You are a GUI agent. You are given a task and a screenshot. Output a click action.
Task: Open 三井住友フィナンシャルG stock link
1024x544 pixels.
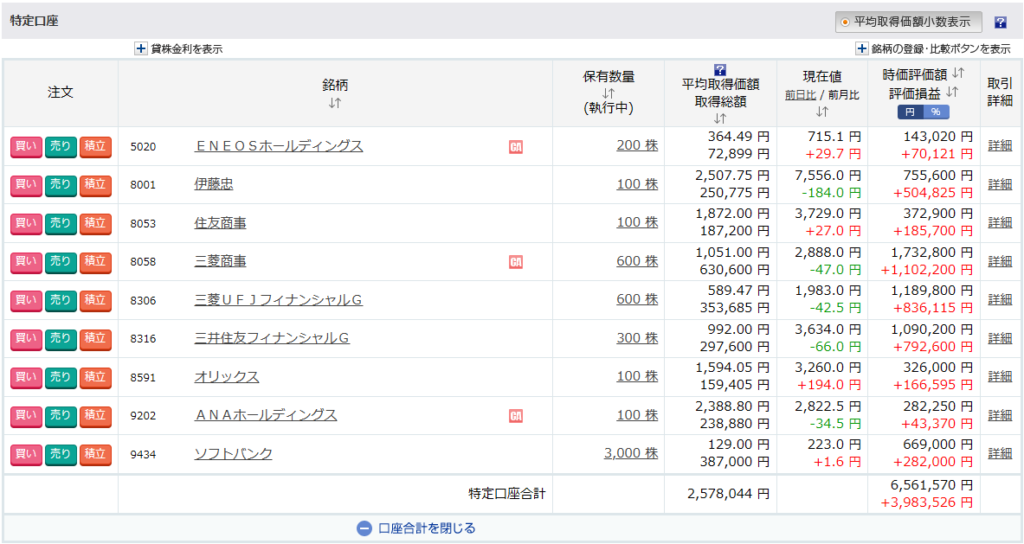pyautogui.click(x=272, y=339)
